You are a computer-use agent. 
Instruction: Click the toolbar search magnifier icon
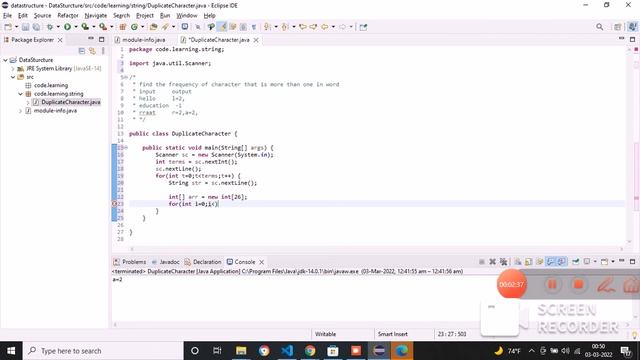coord(599,27)
